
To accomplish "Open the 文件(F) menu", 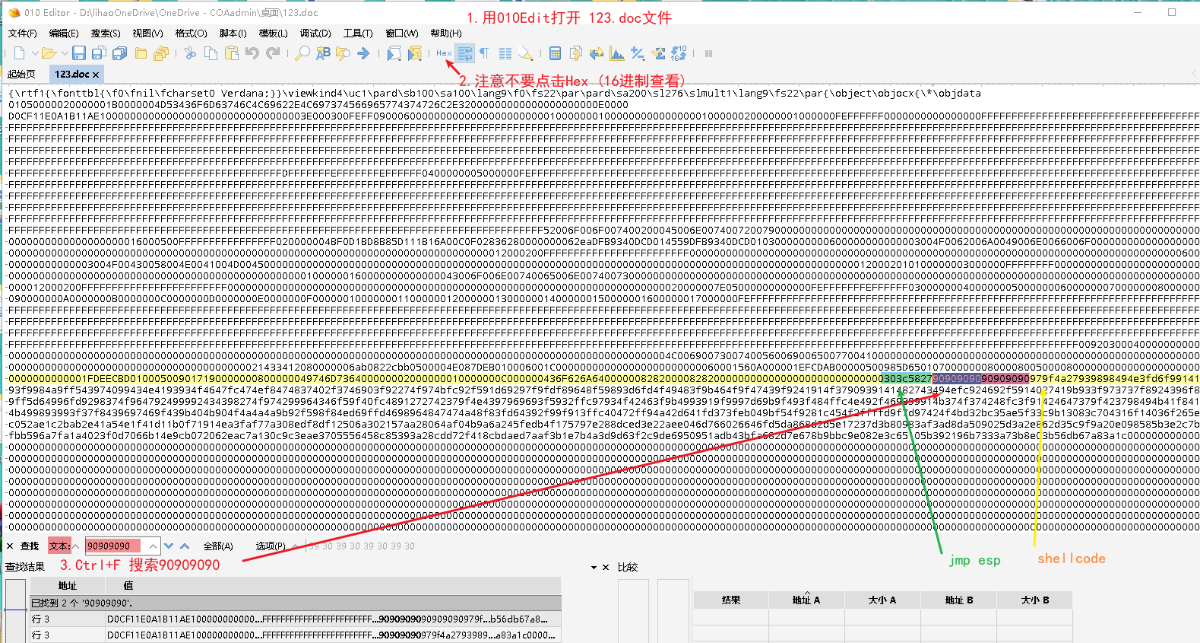I will click(22, 33).
